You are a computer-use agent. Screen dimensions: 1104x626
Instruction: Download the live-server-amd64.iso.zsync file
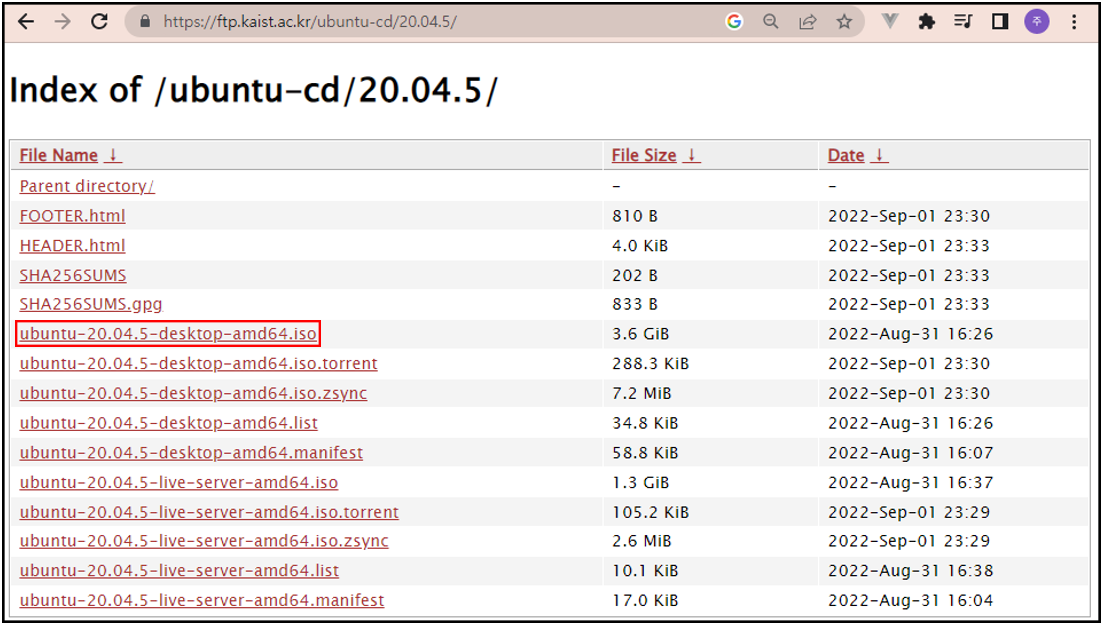click(x=204, y=541)
